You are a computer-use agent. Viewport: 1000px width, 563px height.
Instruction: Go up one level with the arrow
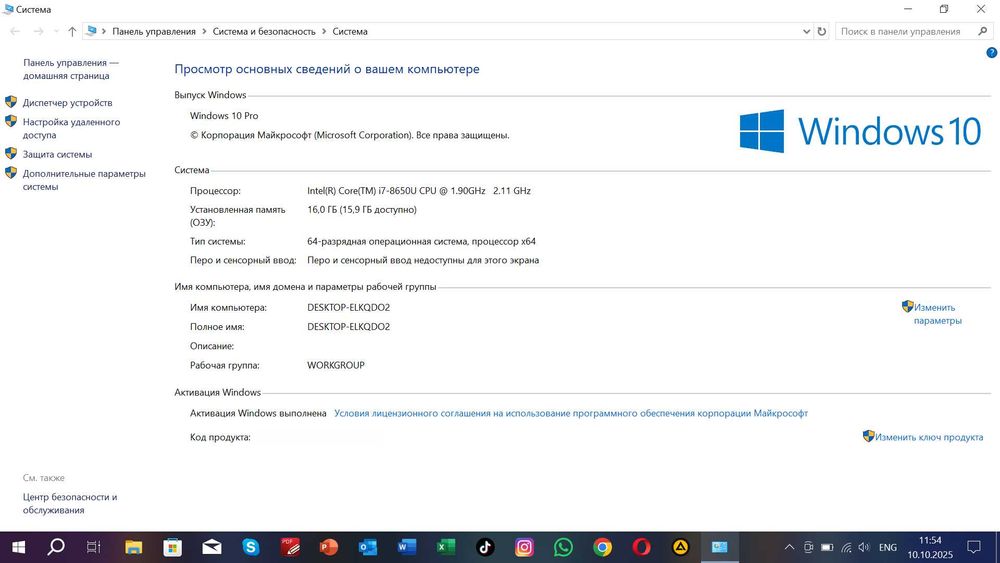[x=72, y=31]
